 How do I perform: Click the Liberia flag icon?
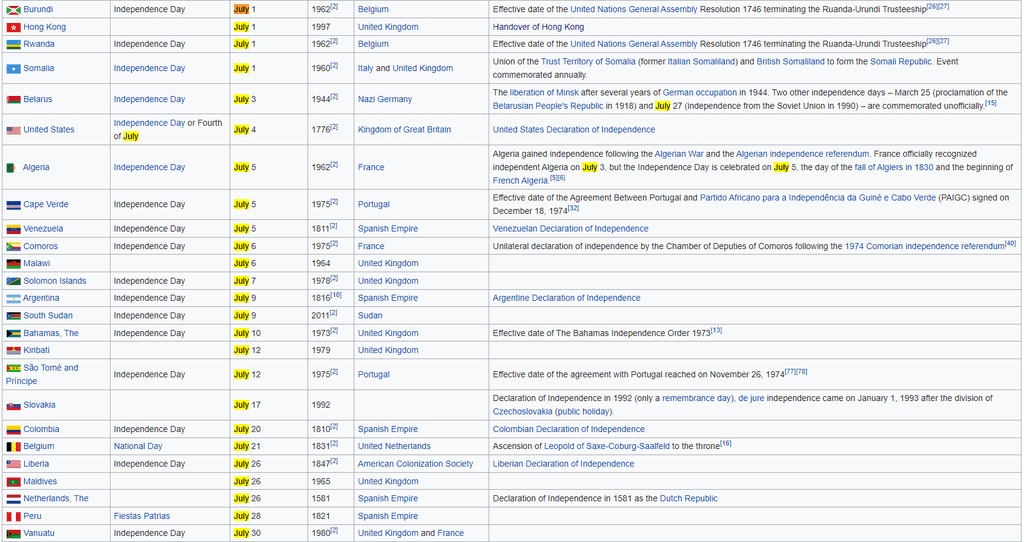pos(13,464)
